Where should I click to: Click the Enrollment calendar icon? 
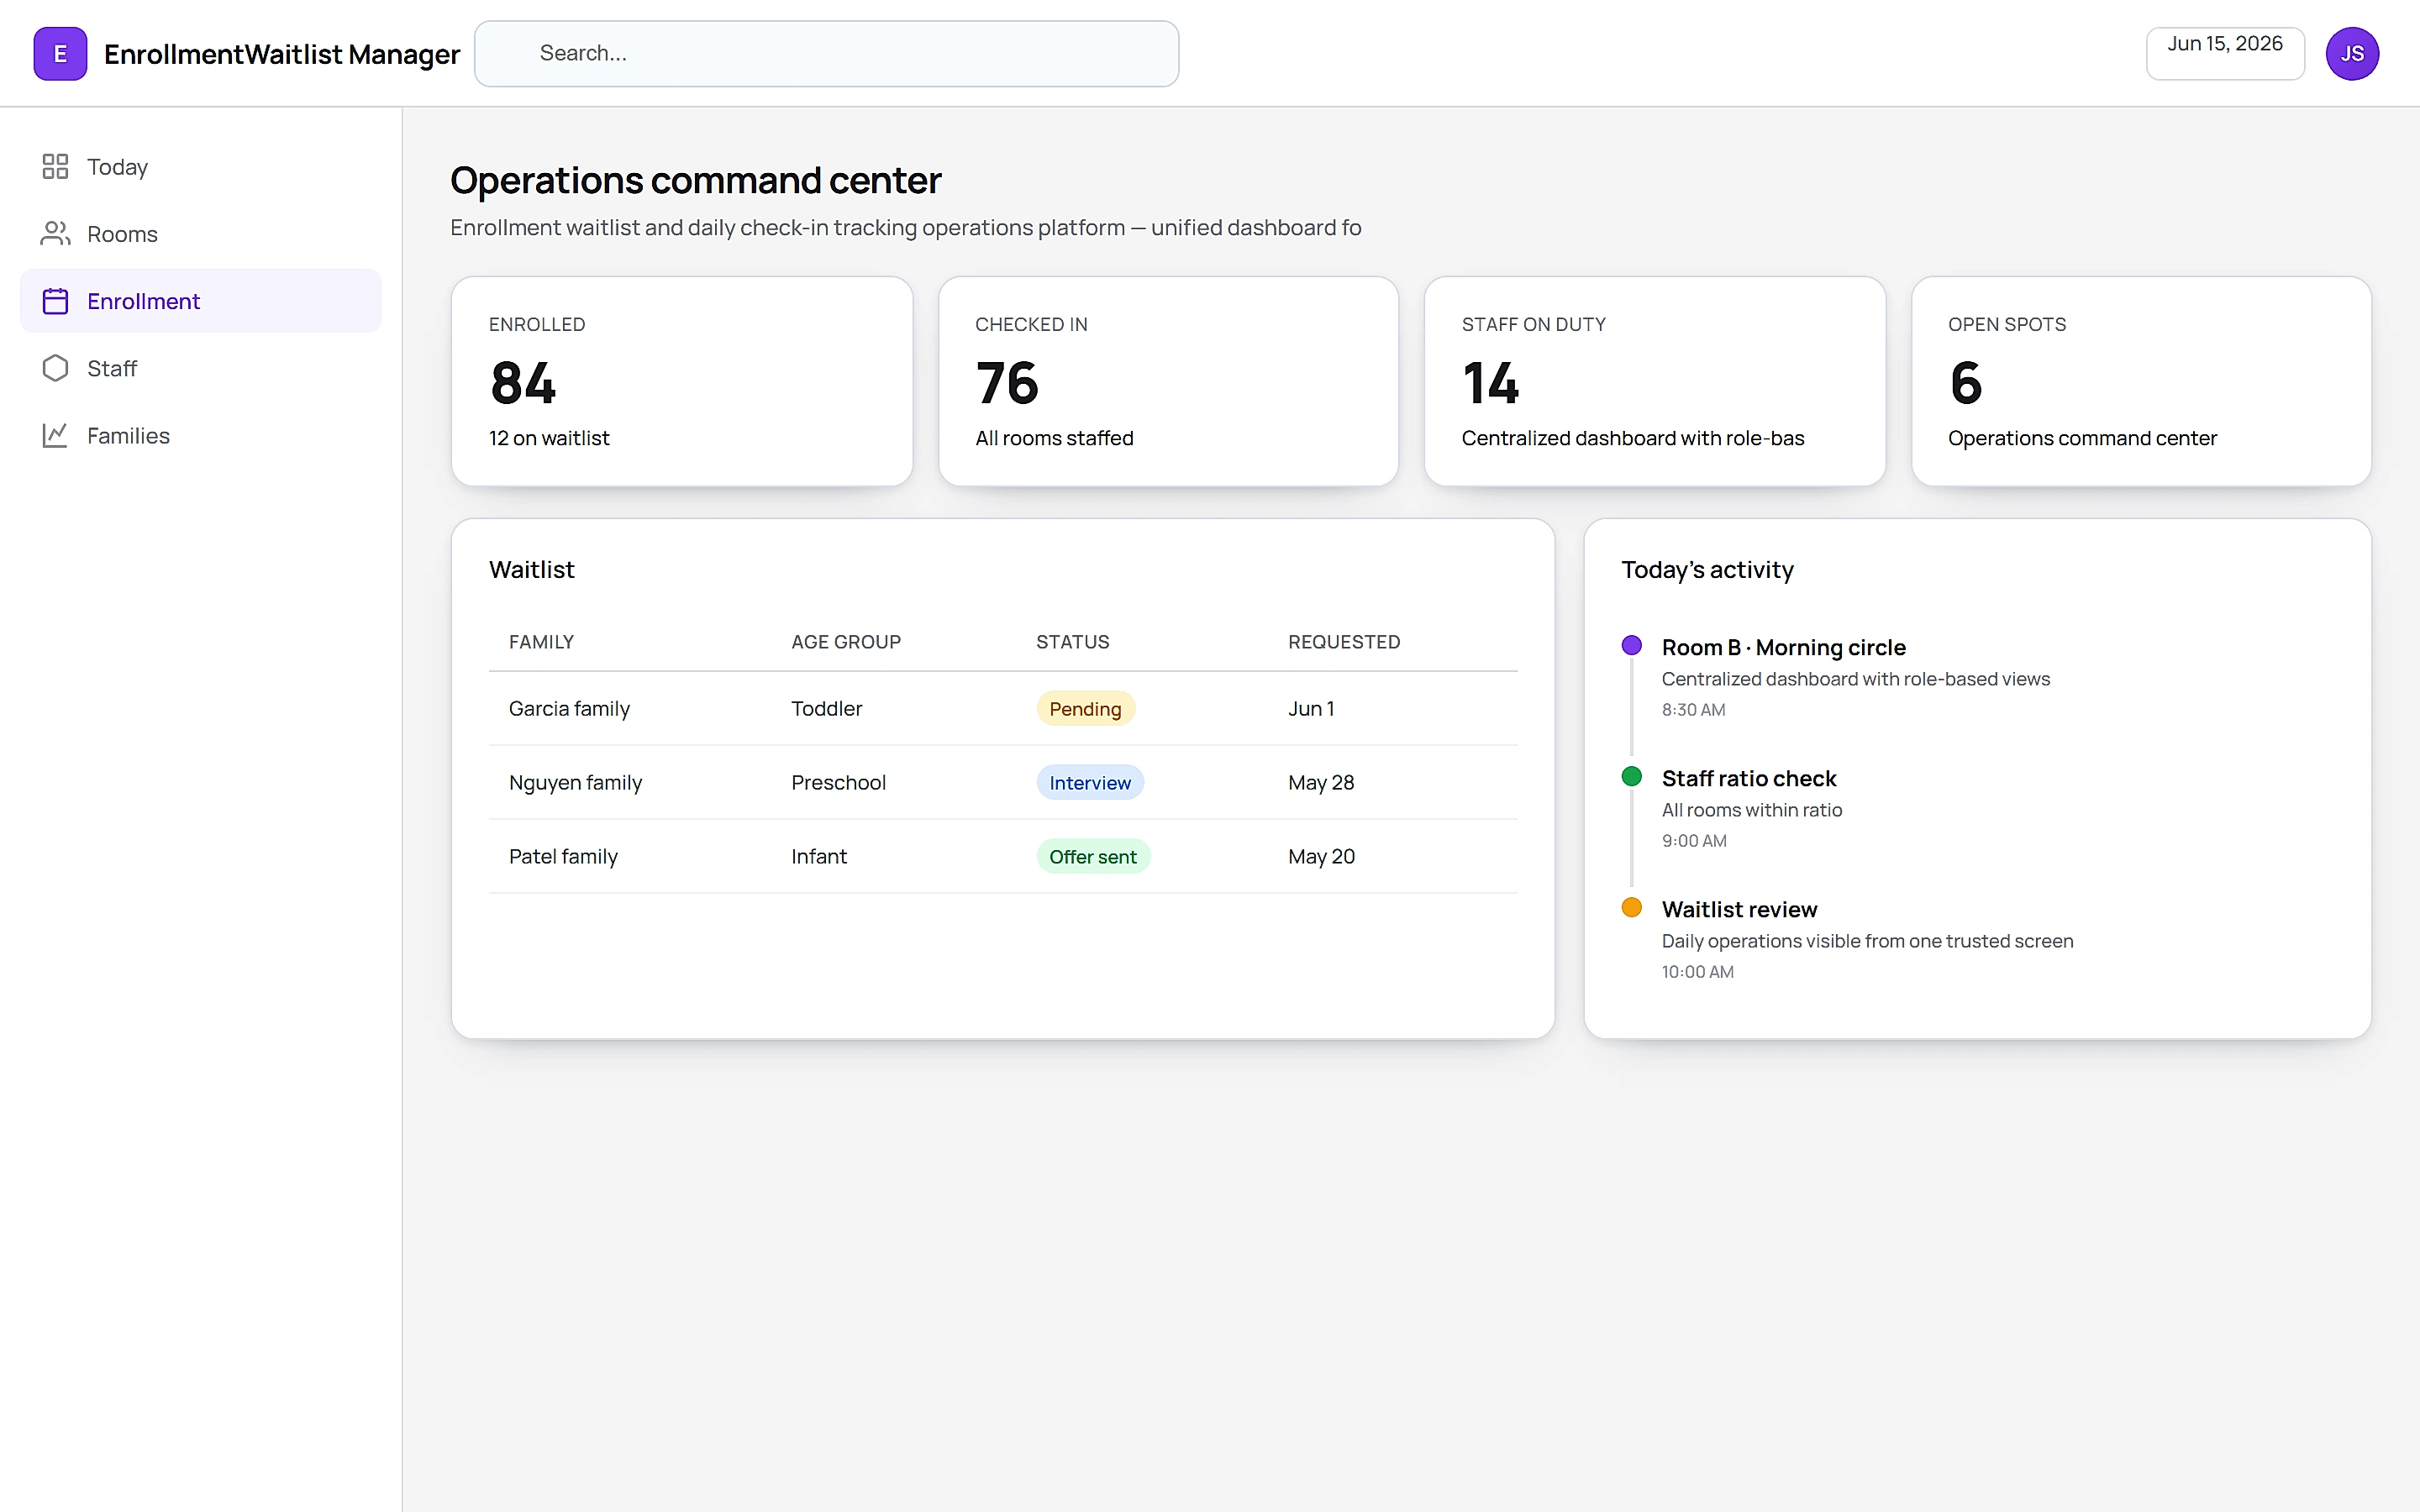pos(55,301)
